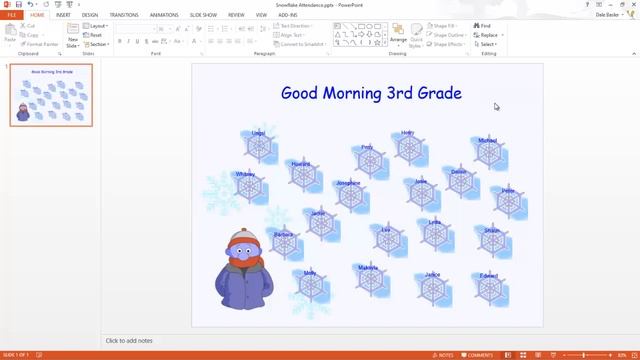
Task: Clear all formatting
Action: pyautogui.click(x=199, y=29)
